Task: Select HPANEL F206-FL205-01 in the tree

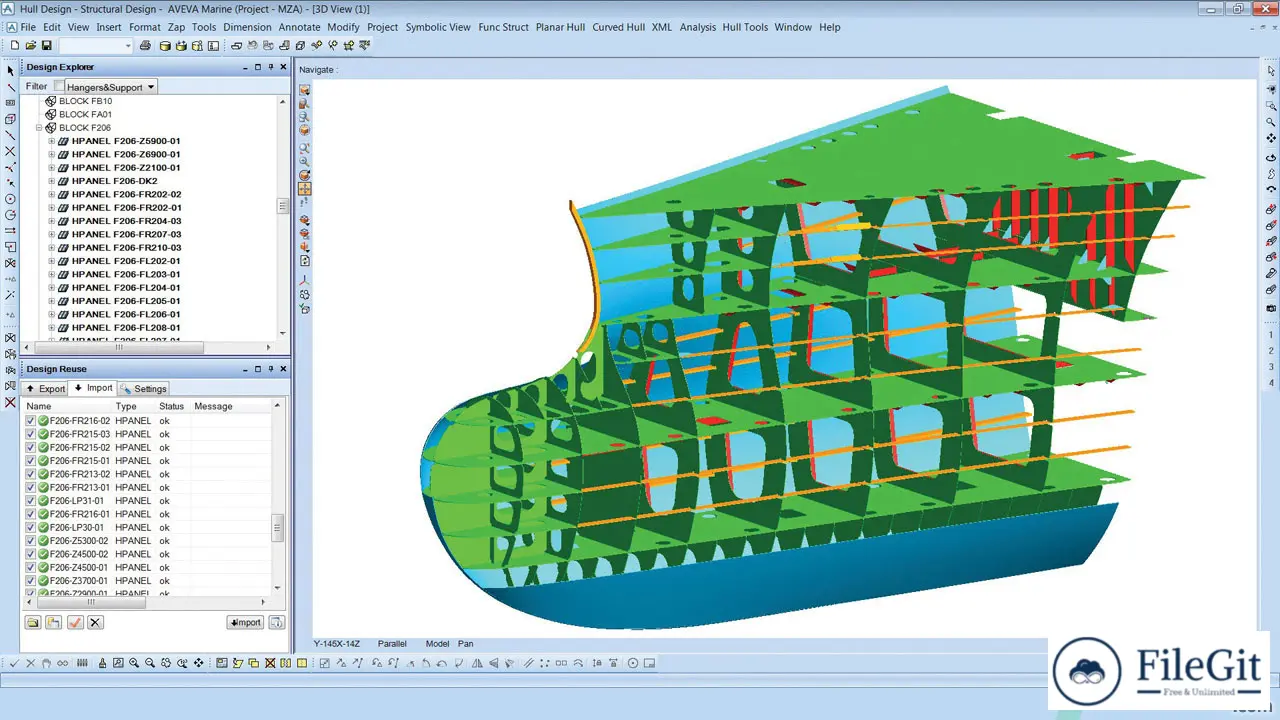Action: pos(126,301)
